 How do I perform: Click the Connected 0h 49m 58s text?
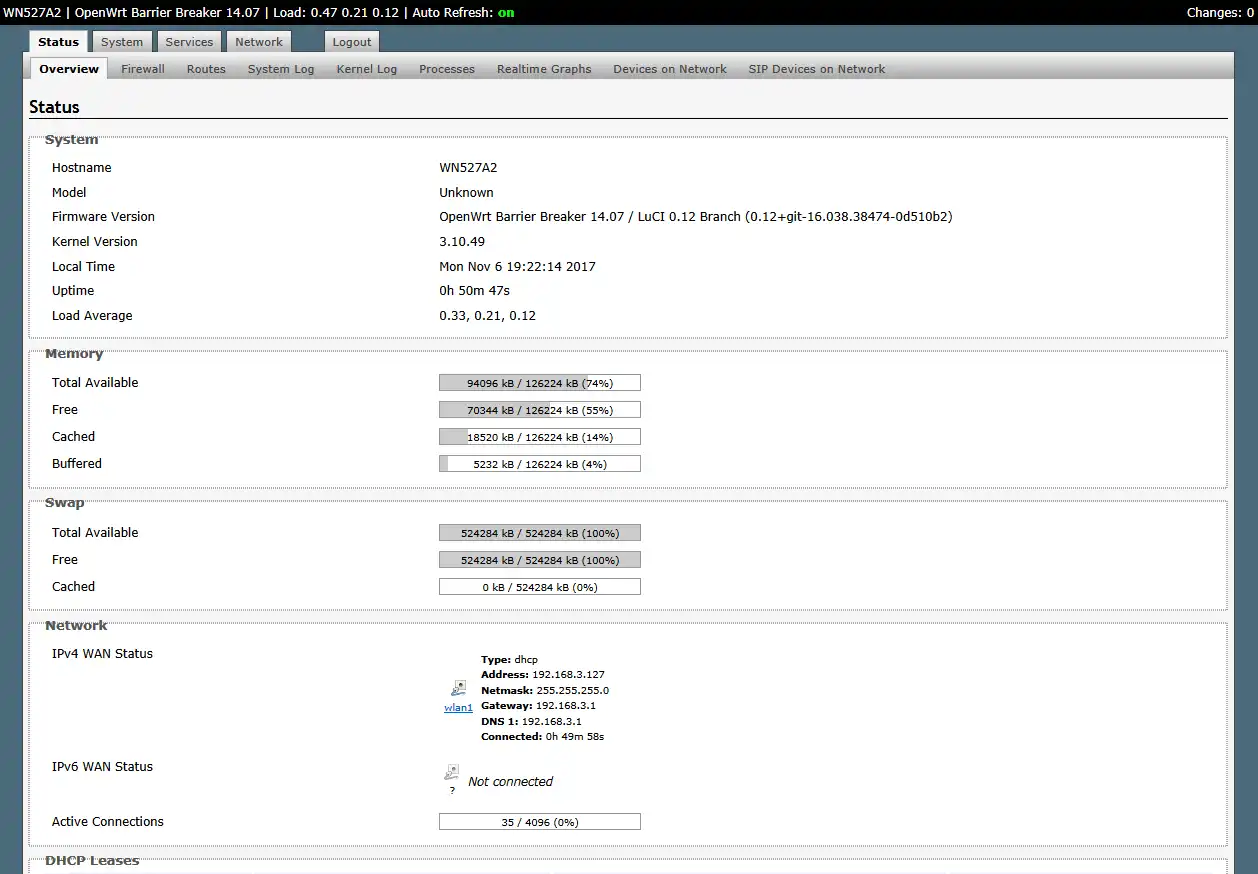542,737
